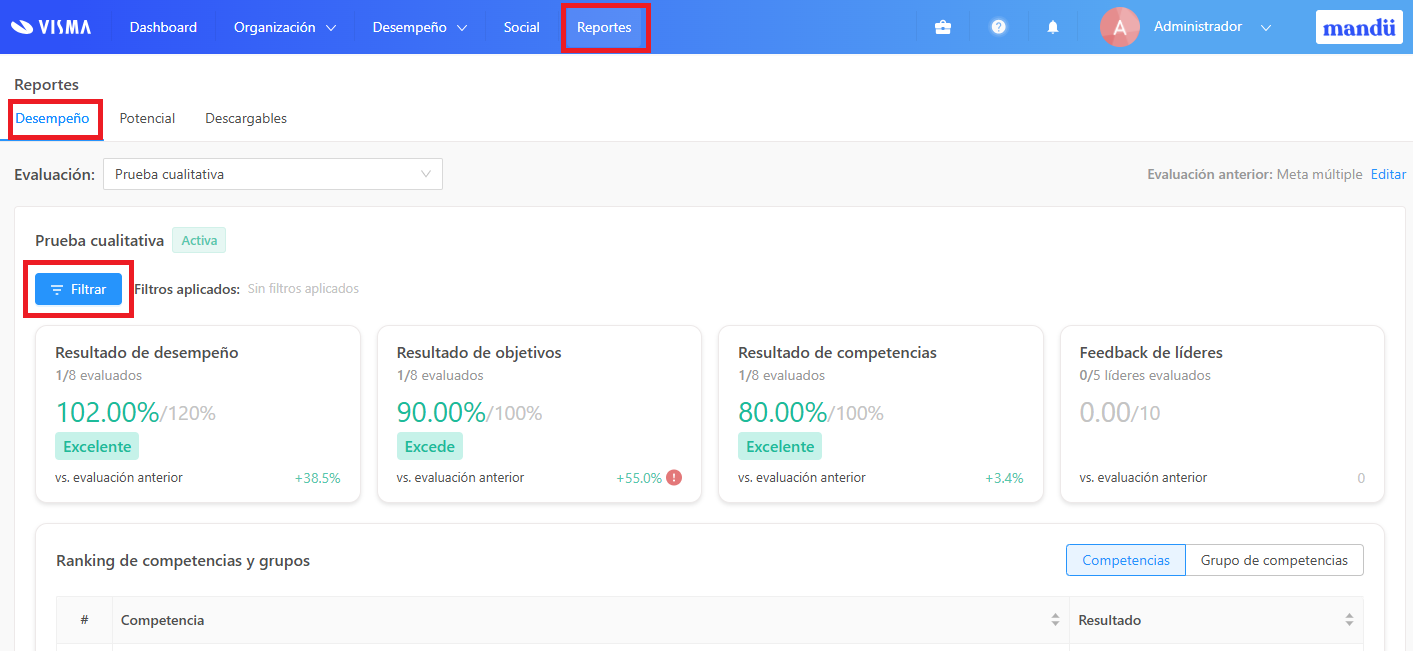Viewport: 1413px width, 651px height.
Task: Sort the Resultado column using its arrows
Action: click(1349, 620)
